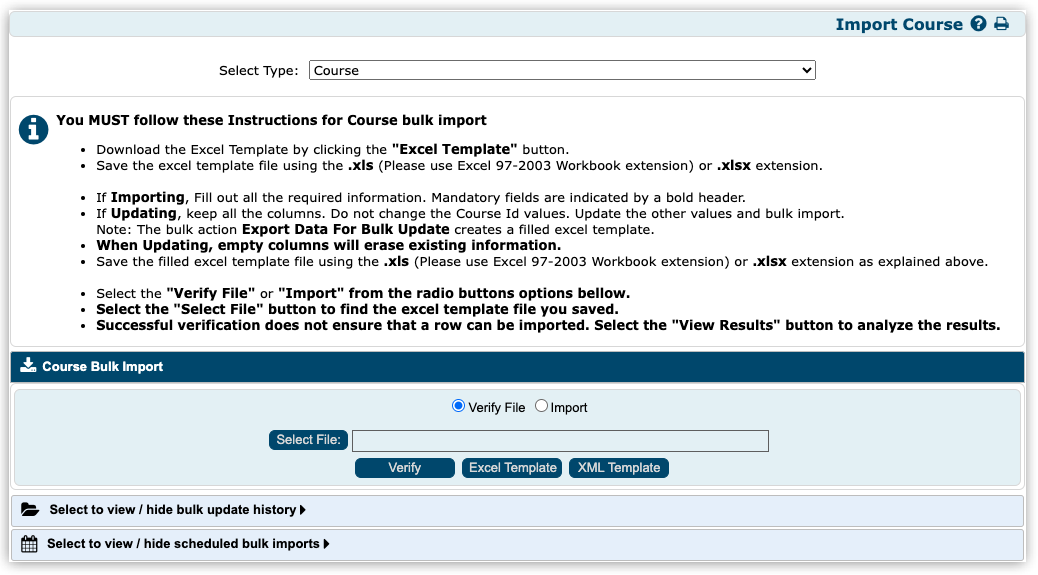This screenshot has height=575, width=1038.
Task: Click the download icon in Course Bulk Import bar
Action: pyautogui.click(x=28, y=366)
